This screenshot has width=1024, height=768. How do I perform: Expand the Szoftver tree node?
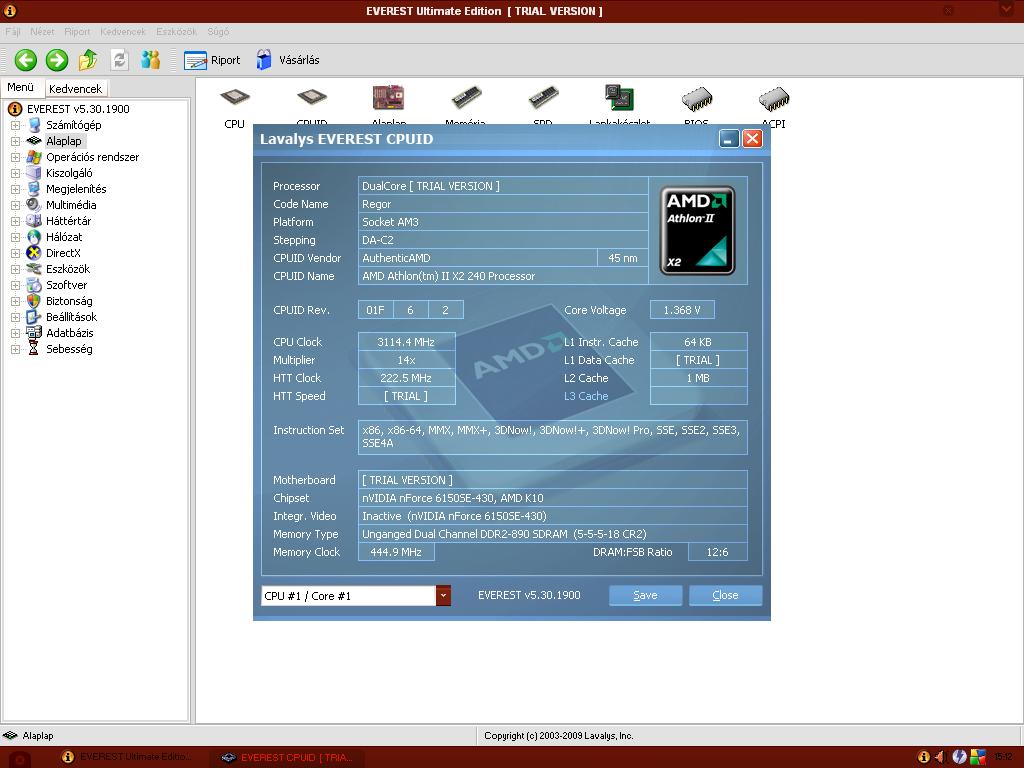(x=15, y=285)
